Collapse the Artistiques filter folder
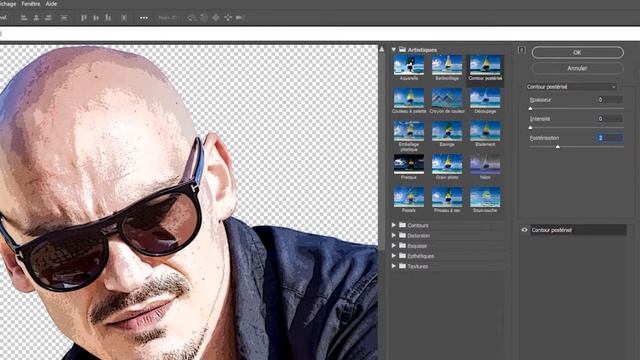 (394, 49)
